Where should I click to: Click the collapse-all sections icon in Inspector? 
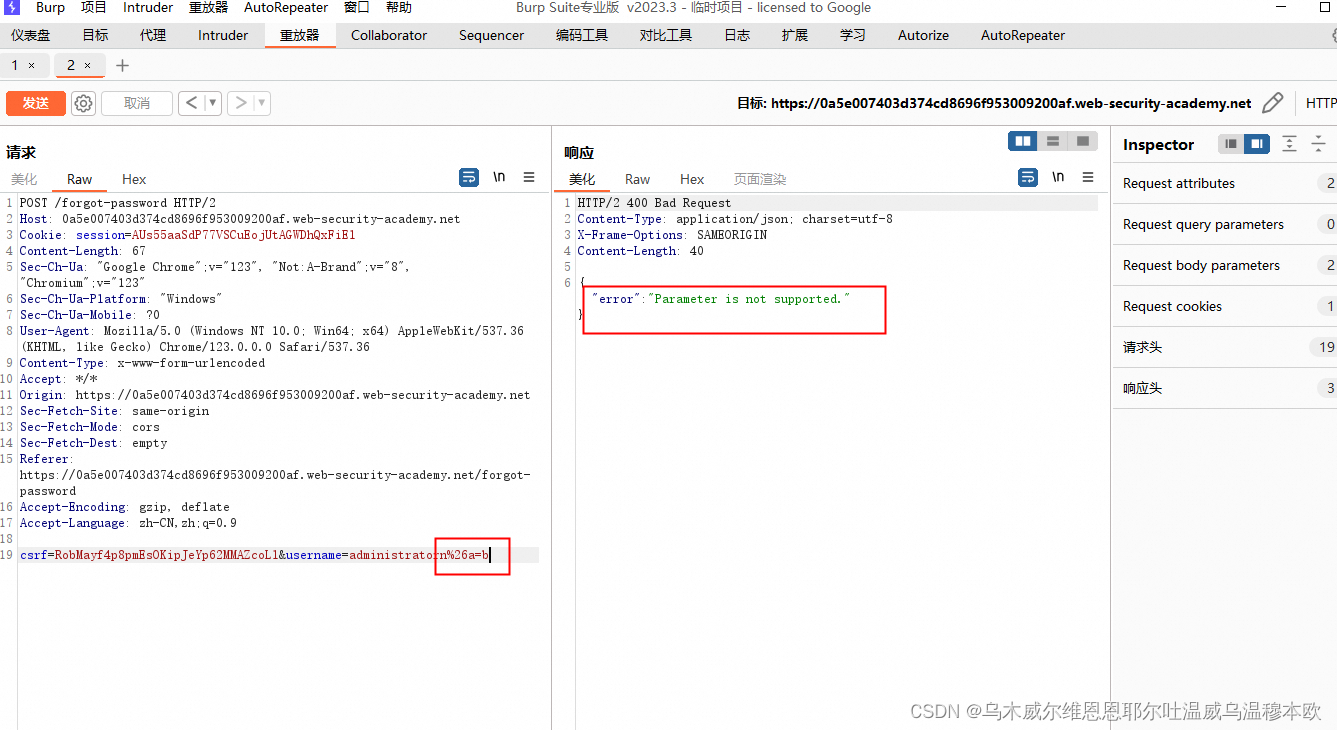pos(1318,145)
